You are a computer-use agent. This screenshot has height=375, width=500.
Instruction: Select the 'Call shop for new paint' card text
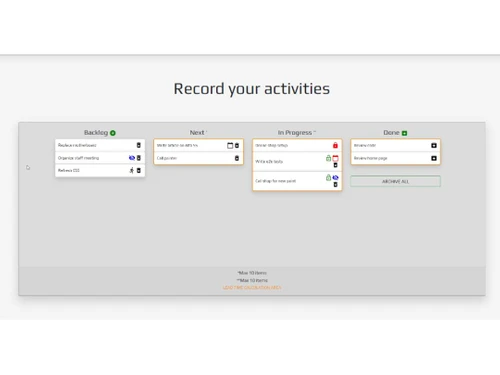275,181
